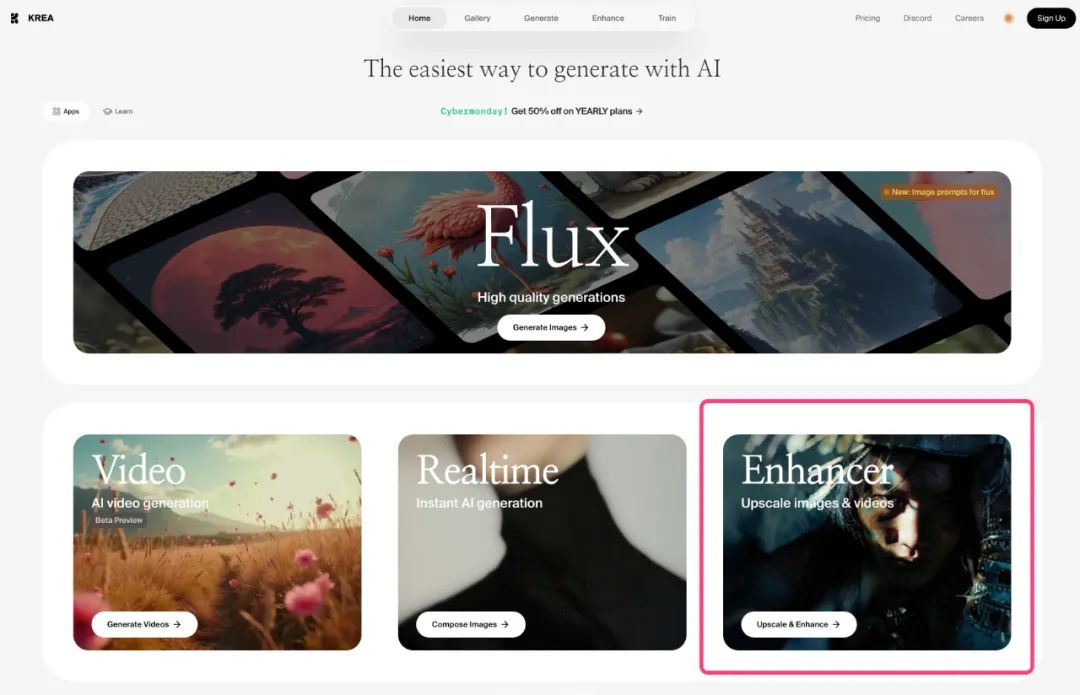Click arrow next to YEARLY plans offer
This screenshot has width=1080, height=695.
coord(639,111)
